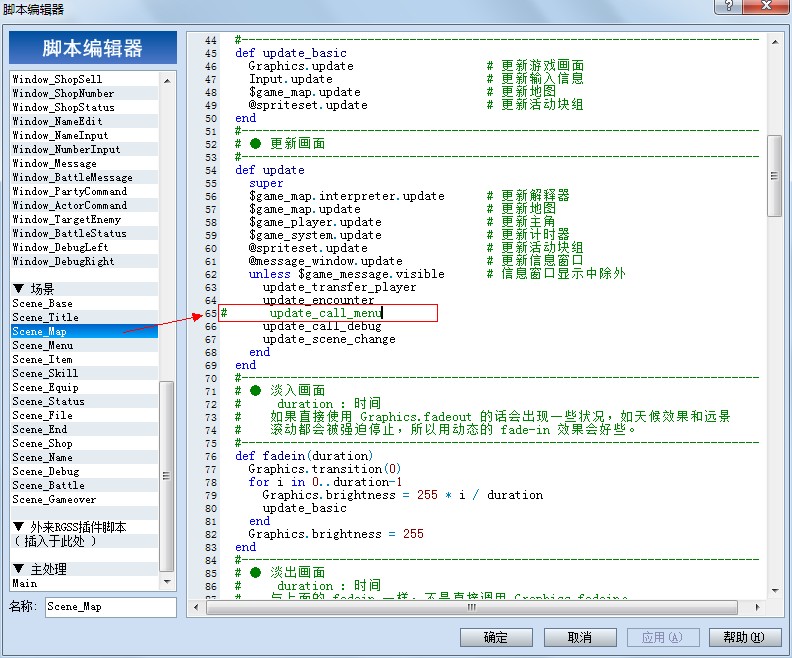Open Scene_File script
This screenshot has height=658, width=792.
(84, 416)
